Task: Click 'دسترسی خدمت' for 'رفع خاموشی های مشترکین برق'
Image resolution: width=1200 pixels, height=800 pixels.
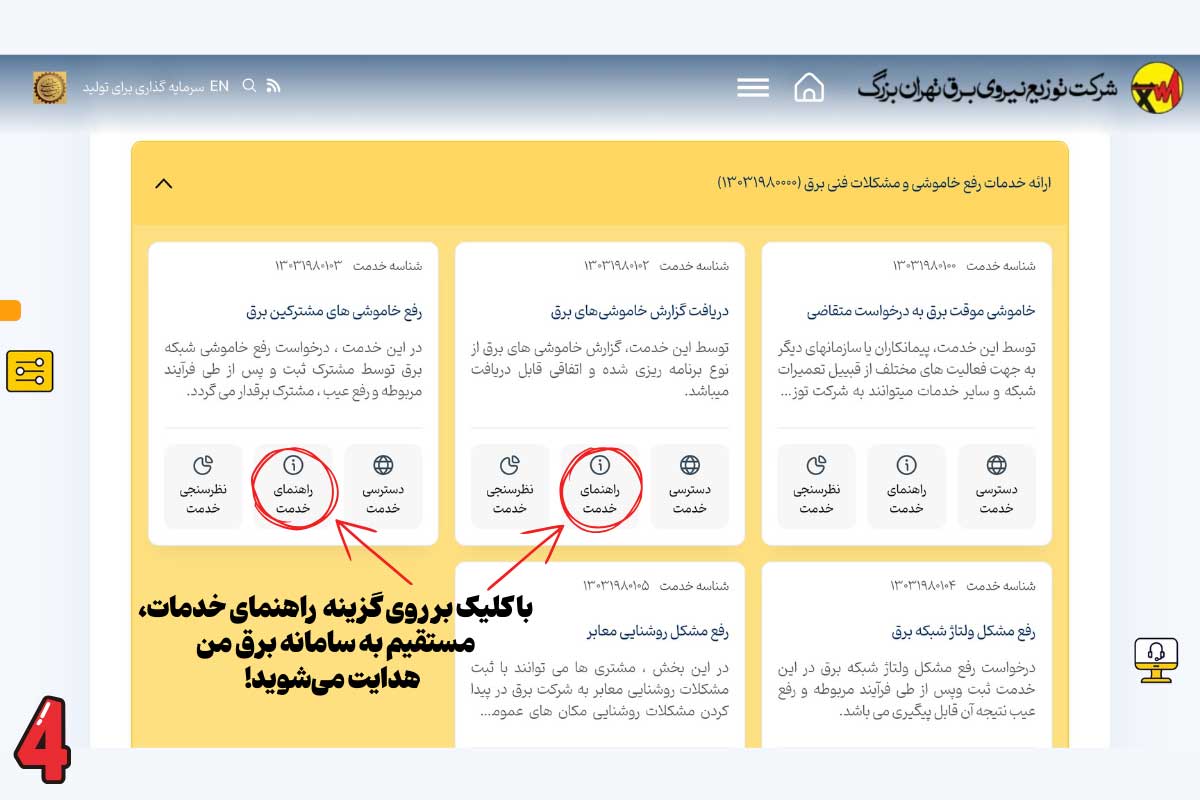Action: click(383, 486)
